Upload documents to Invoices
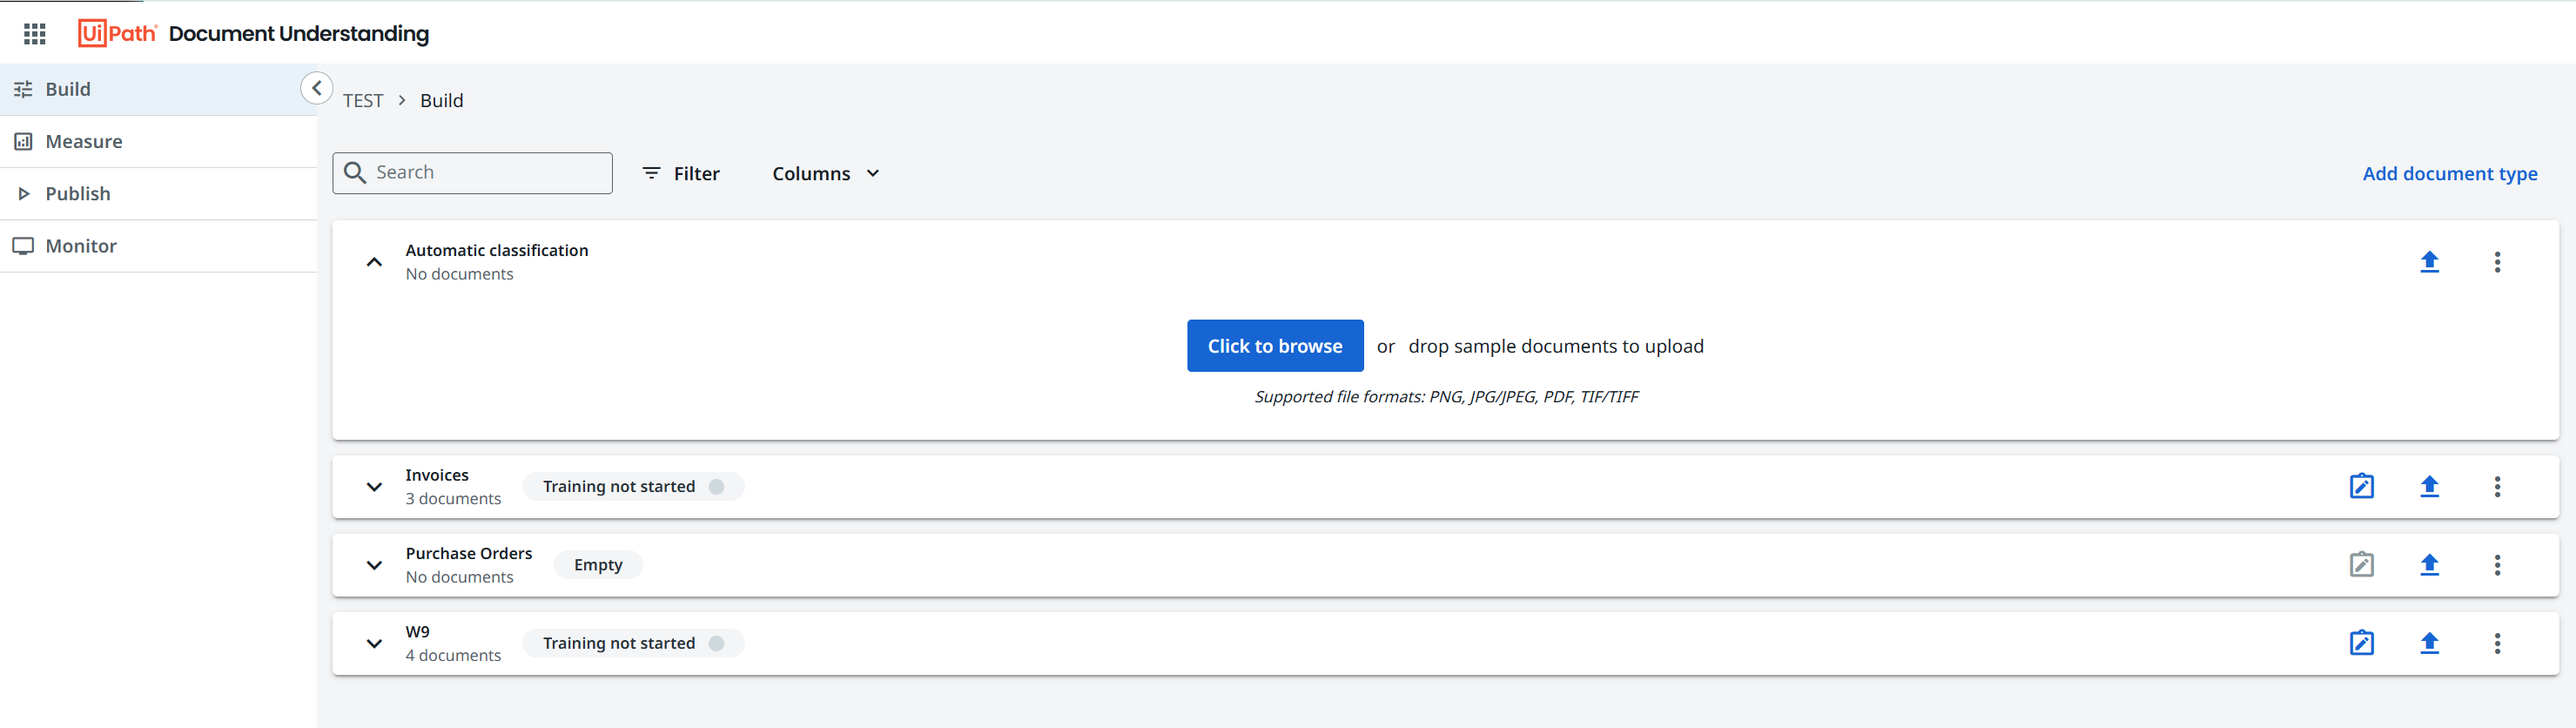 tap(2429, 486)
